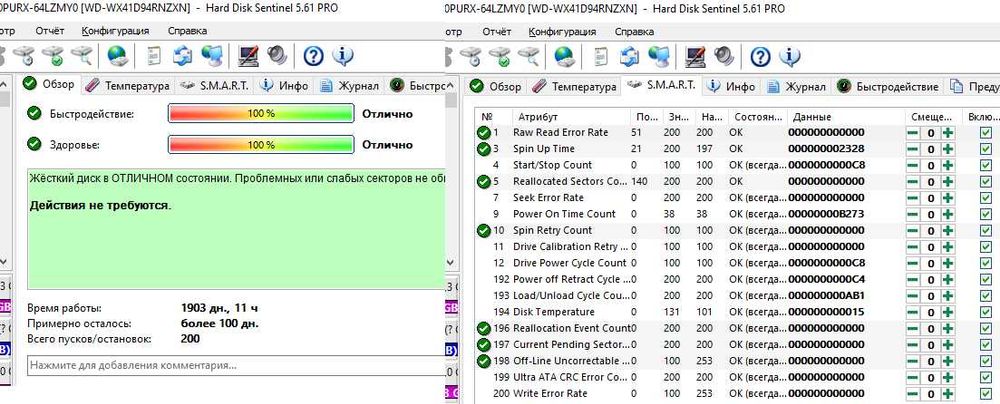Image resolution: width=1000 pixels, height=404 pixels.
Task: Click the refresh arrows icon in left window
Action: point(183,57)
